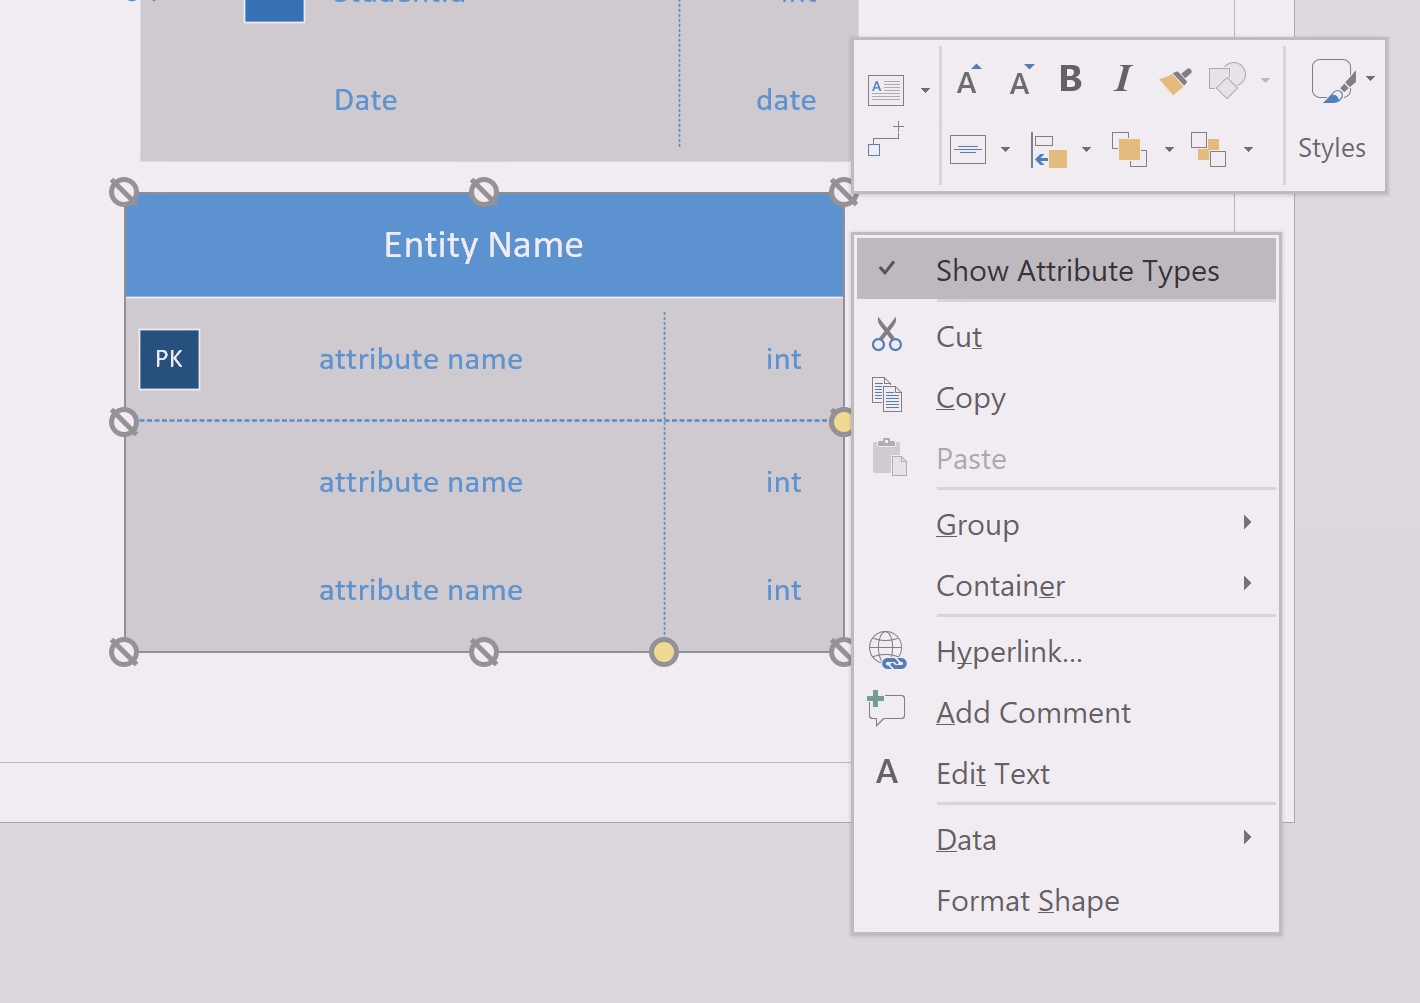The height and width of the screenshot is (1003, 1420).
Task: Click the Align shapes icon
Action: point(1048,150)
